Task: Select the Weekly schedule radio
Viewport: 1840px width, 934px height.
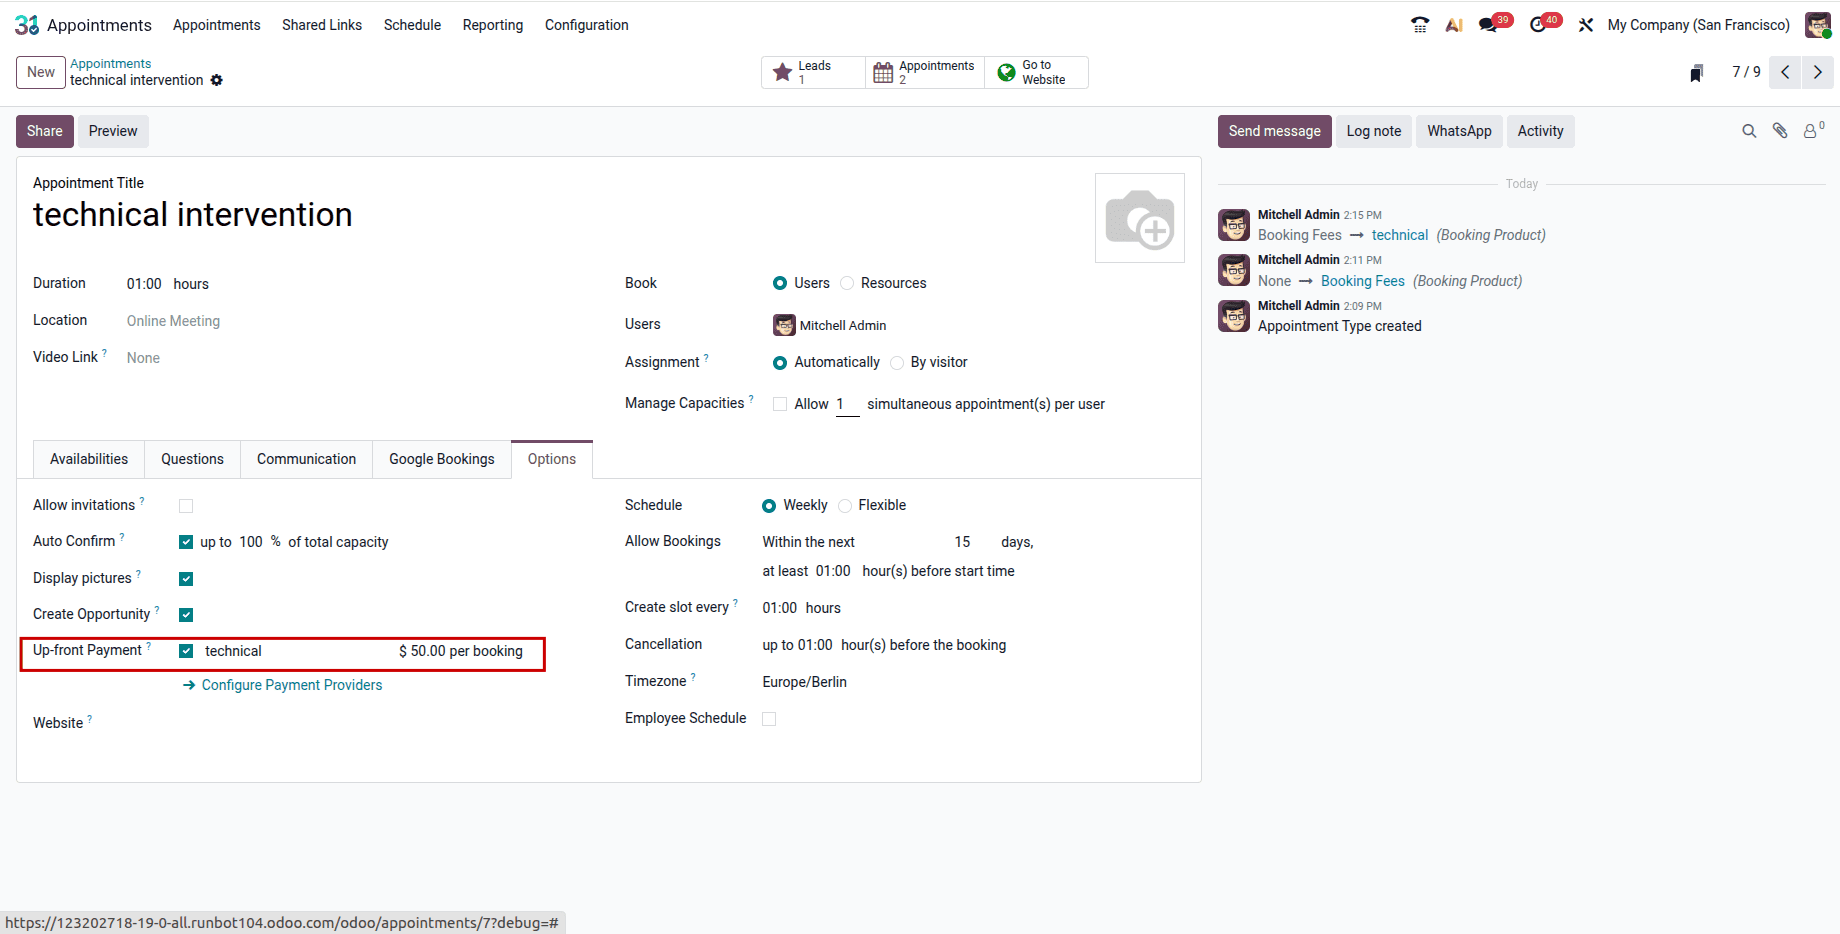Action: [x=769, y=506]
